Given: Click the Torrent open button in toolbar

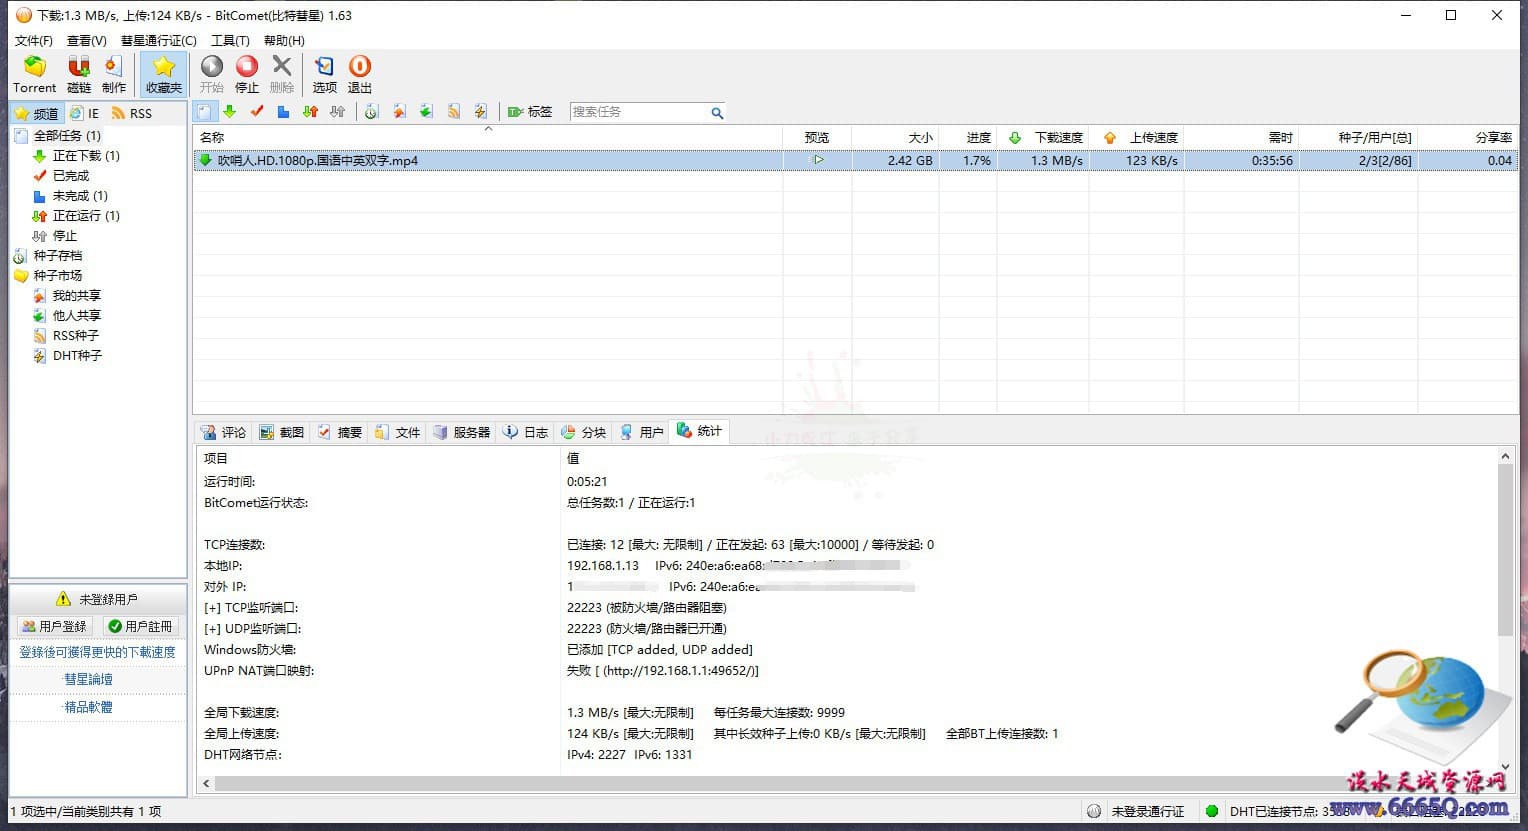Looking at the screenshot, I should coord(34,75).
